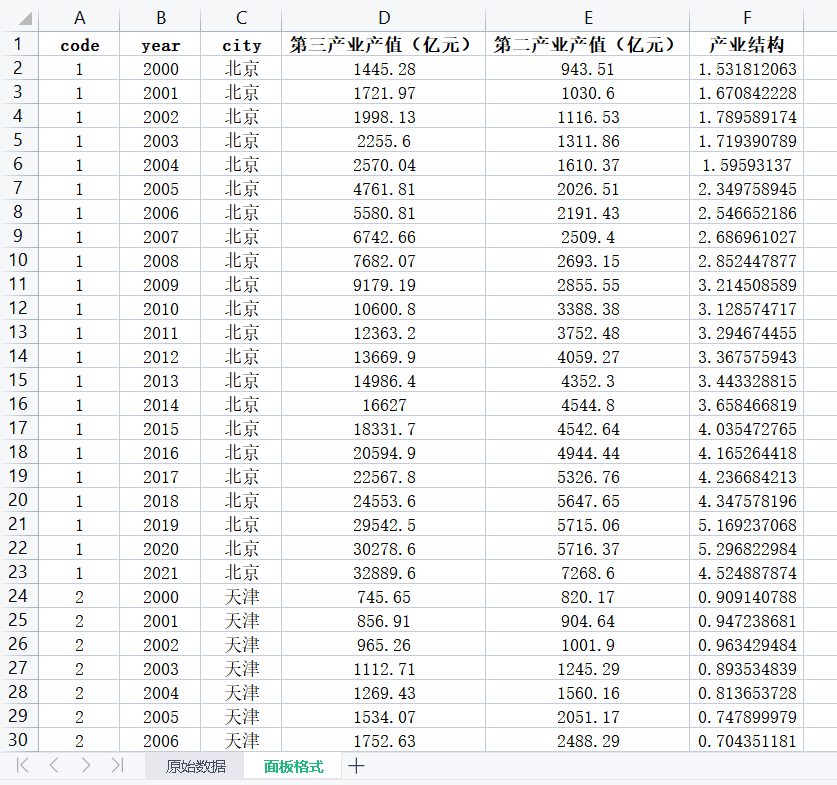Screen dimensions: 837x785
Task: Select column A header
Action: click(x=80, y=18)
